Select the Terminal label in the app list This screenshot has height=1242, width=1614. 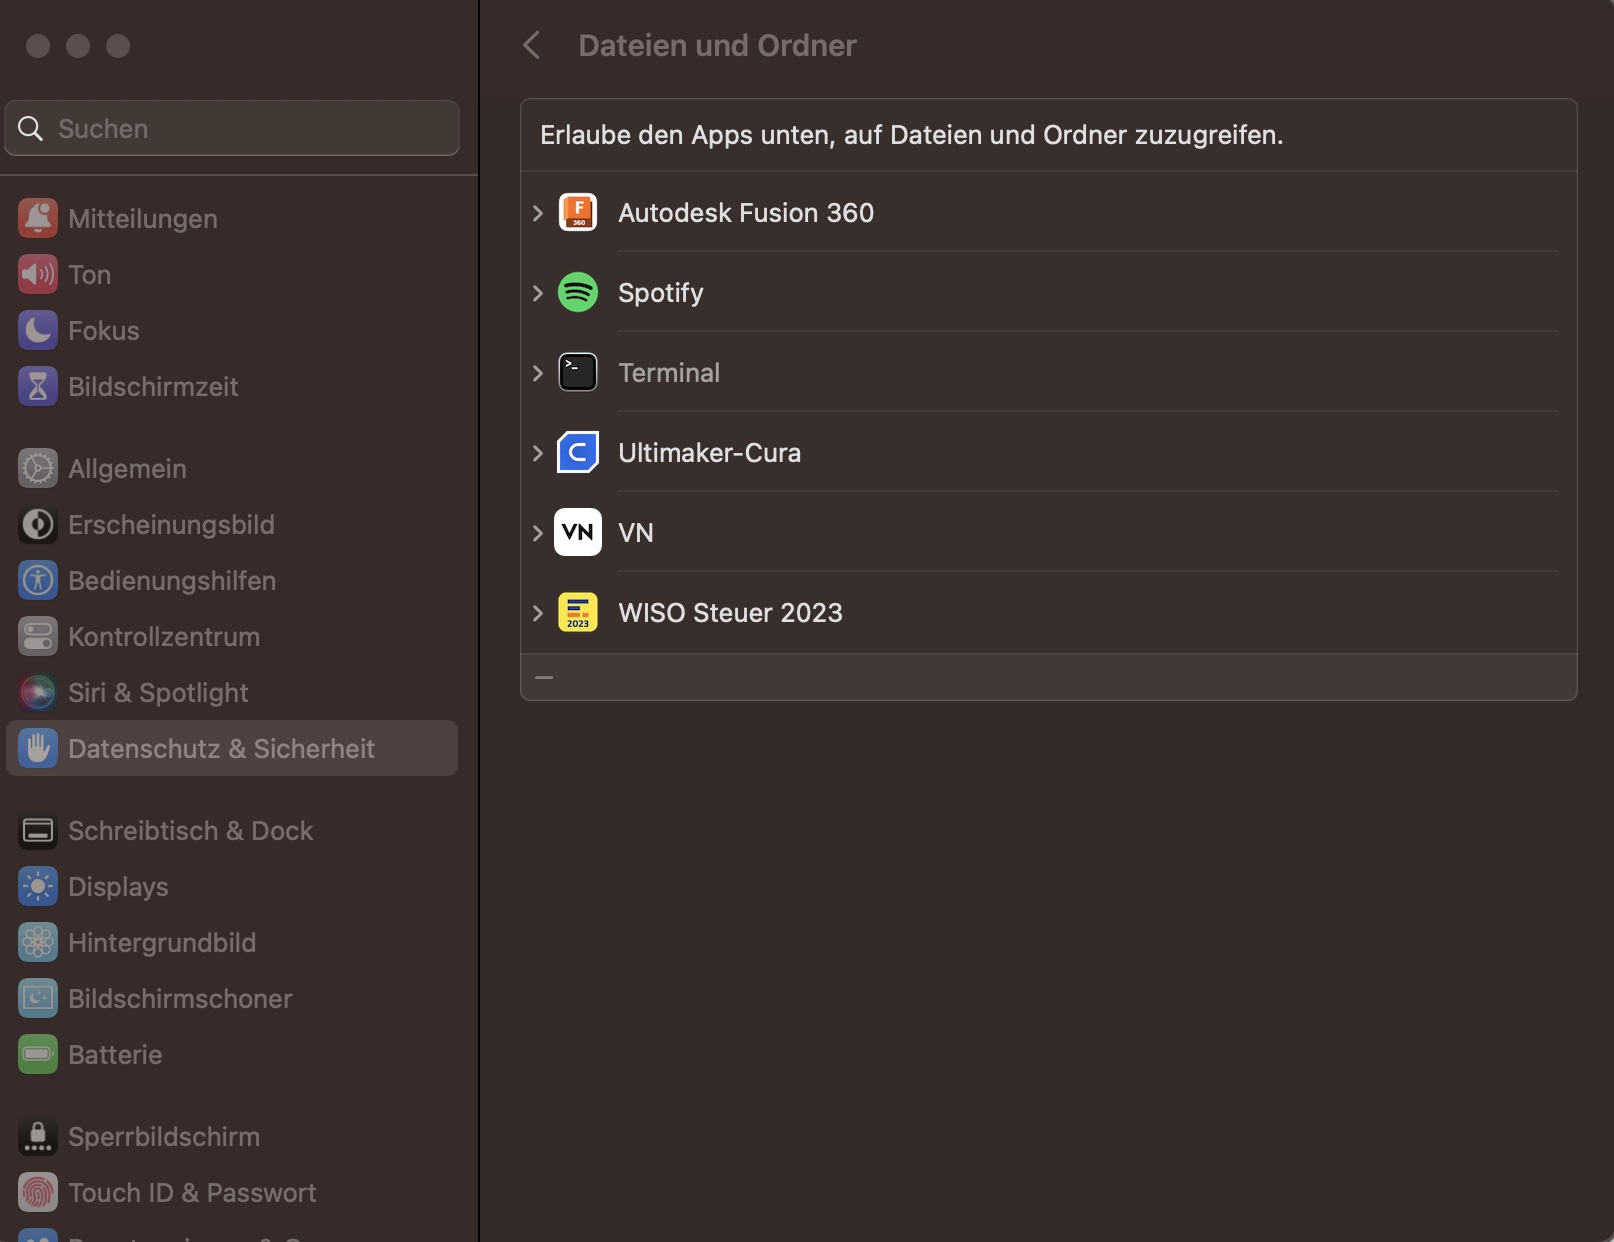pyautogui.click(x=669, y=373)
